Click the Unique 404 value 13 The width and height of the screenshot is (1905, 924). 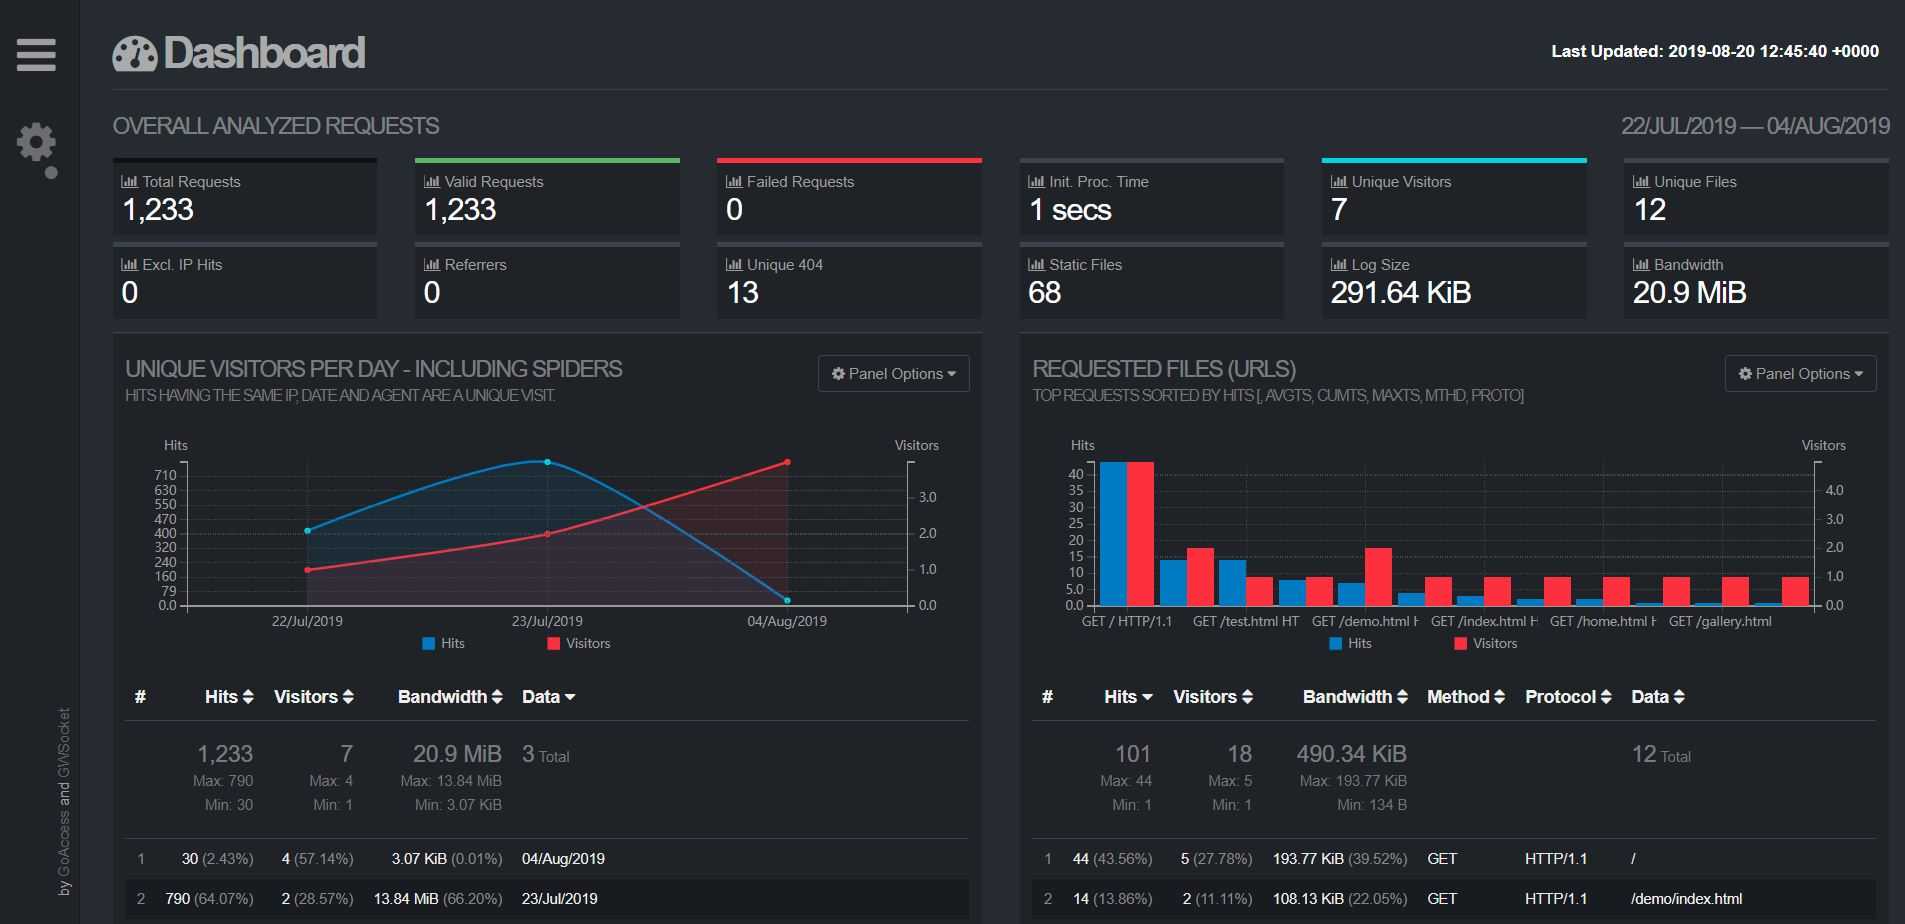[x=742, y=293]
